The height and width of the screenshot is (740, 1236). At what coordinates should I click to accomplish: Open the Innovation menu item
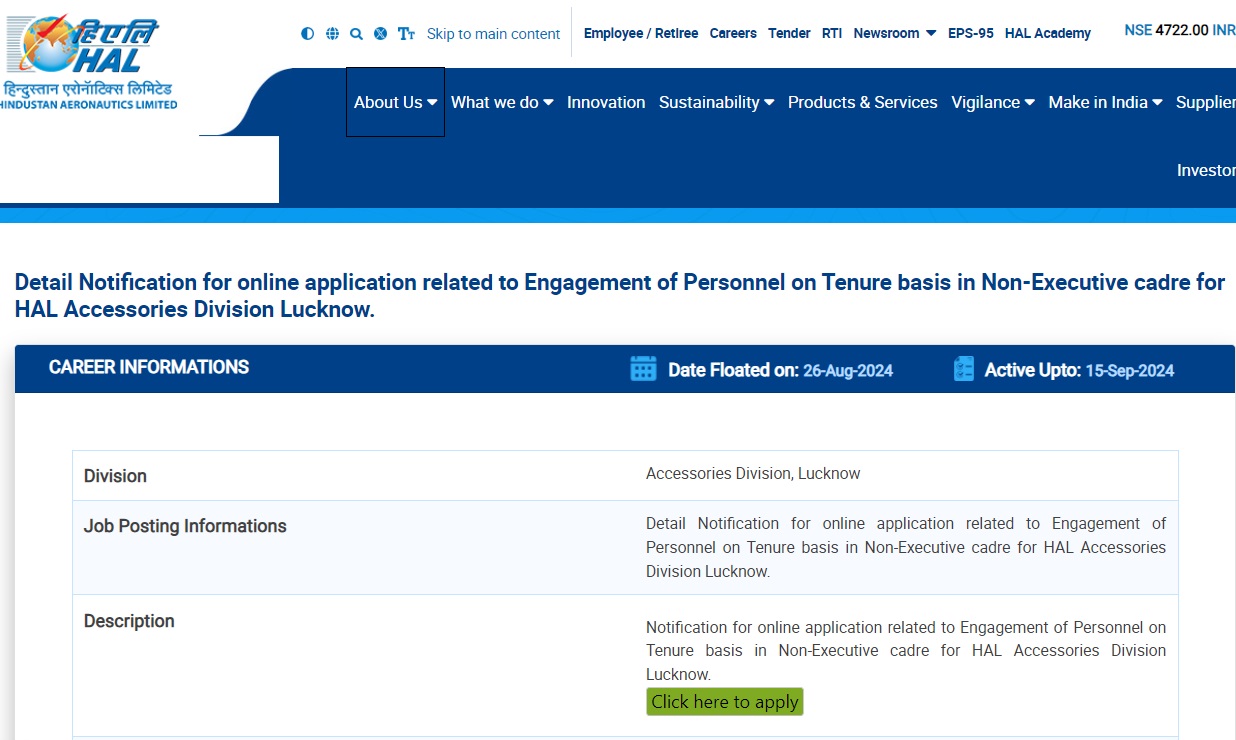(606, 102)
